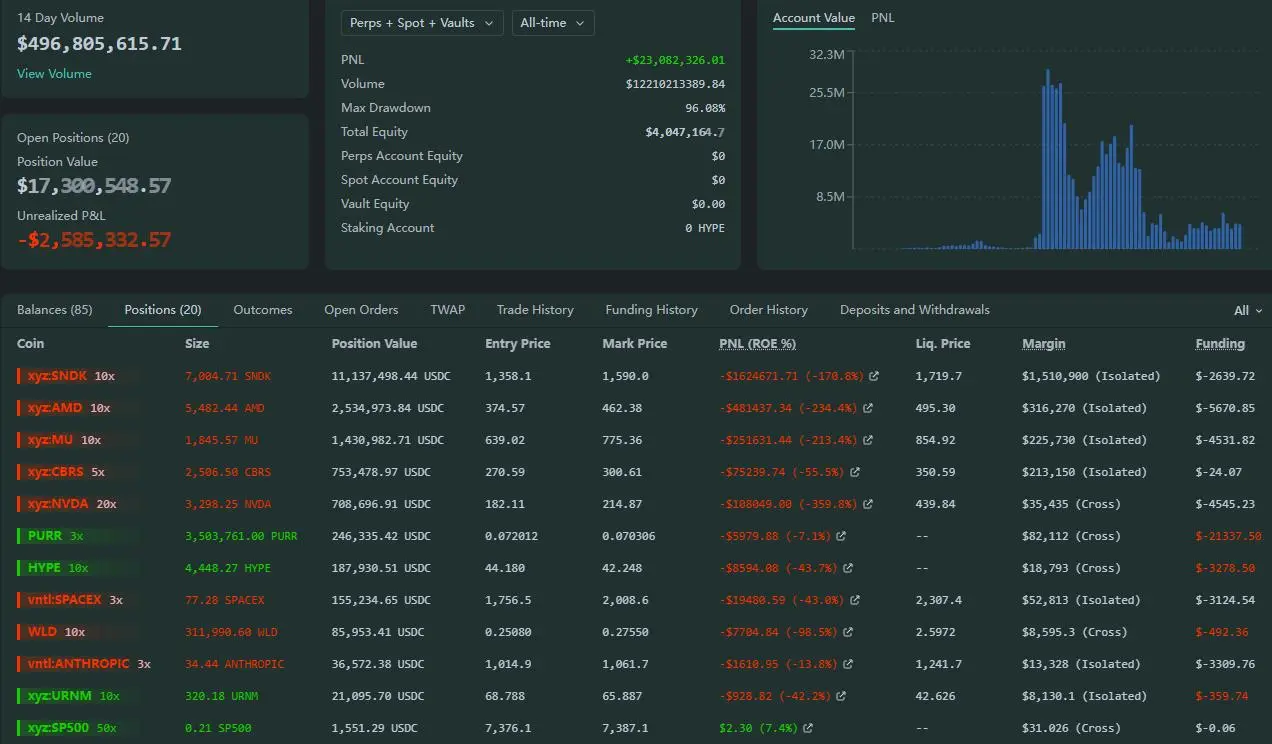The height and width of the screenshot is (744, 1272).
Task: Open share icon for xyz:AMD PNL
Action: [868, 408]
